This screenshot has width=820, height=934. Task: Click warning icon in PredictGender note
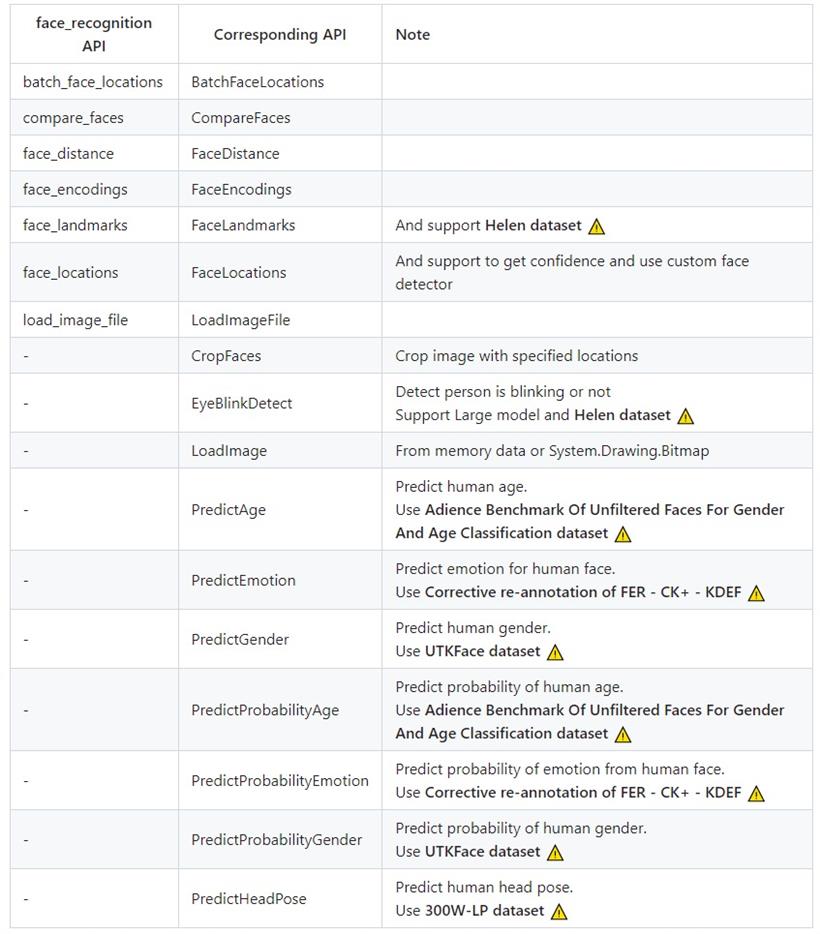pyautogui.click(x=555, y=652)
